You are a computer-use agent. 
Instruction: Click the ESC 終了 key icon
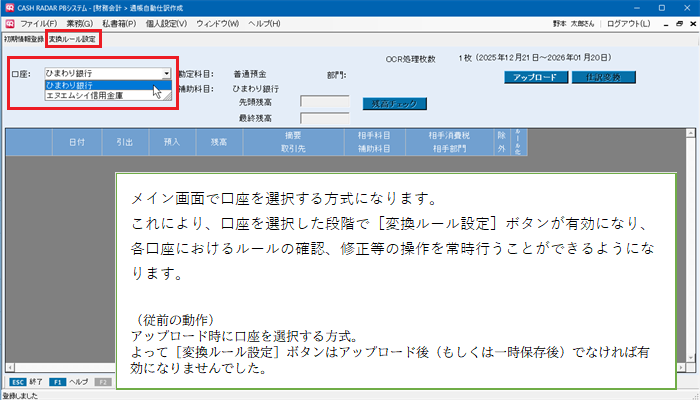[17, 382]
